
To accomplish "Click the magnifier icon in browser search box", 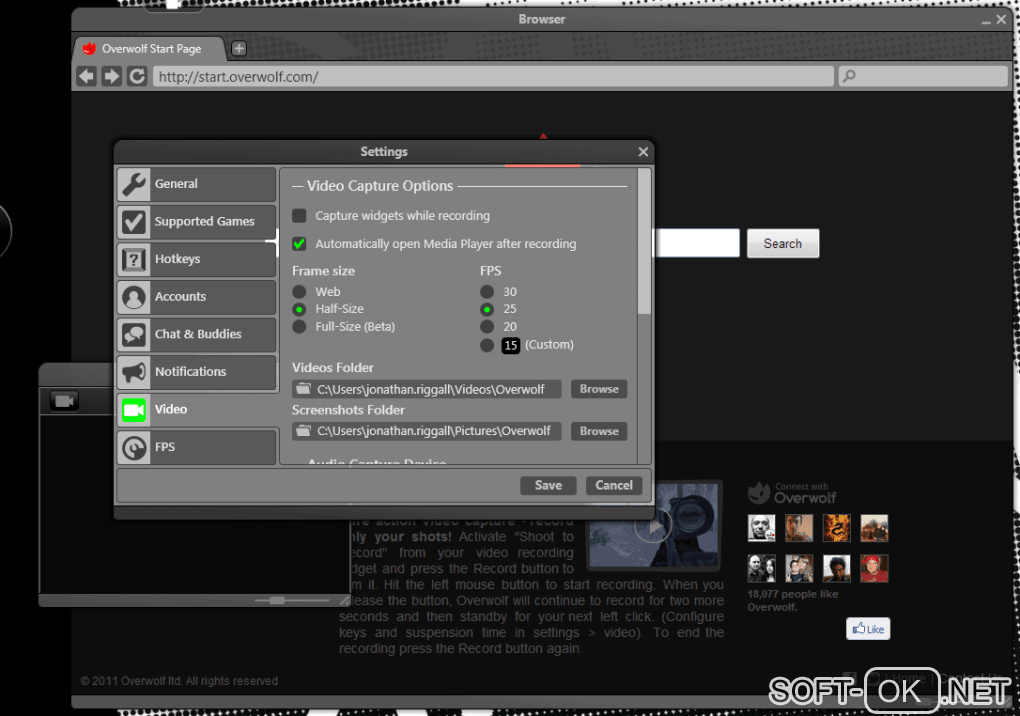I will pos(849,76).
